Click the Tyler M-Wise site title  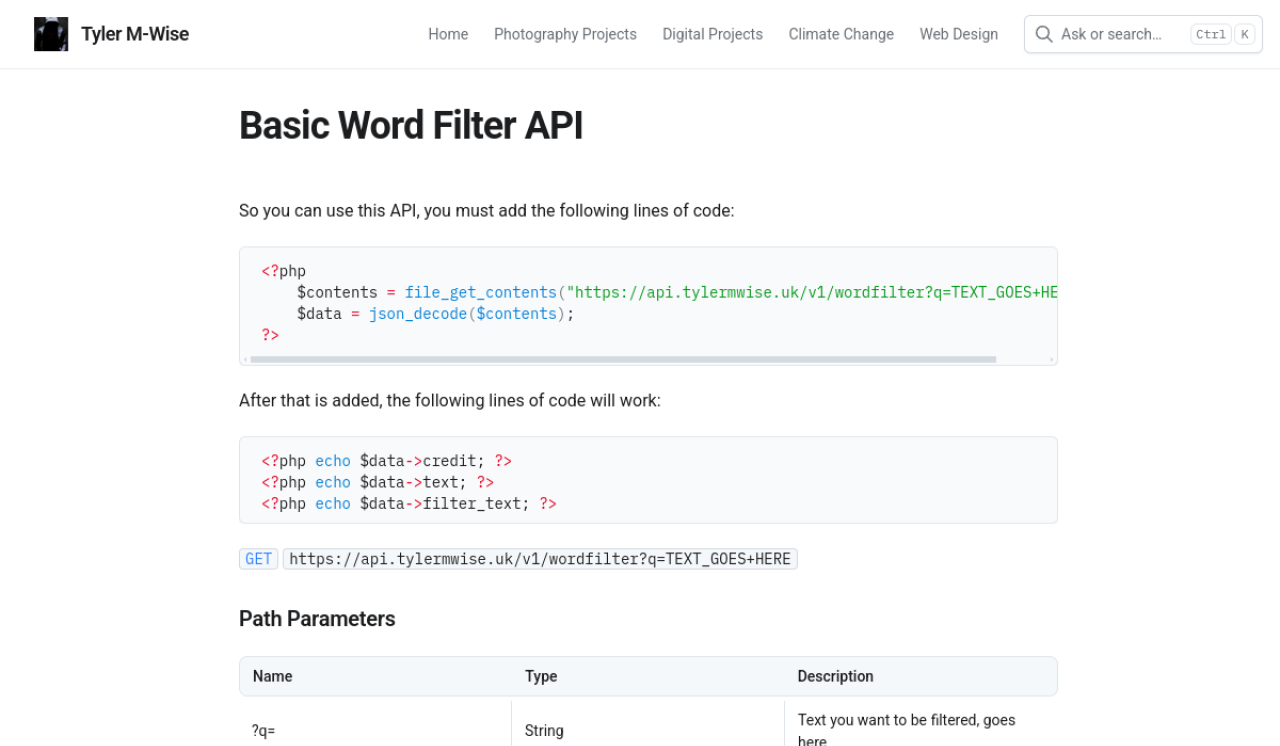click(135, 34)
